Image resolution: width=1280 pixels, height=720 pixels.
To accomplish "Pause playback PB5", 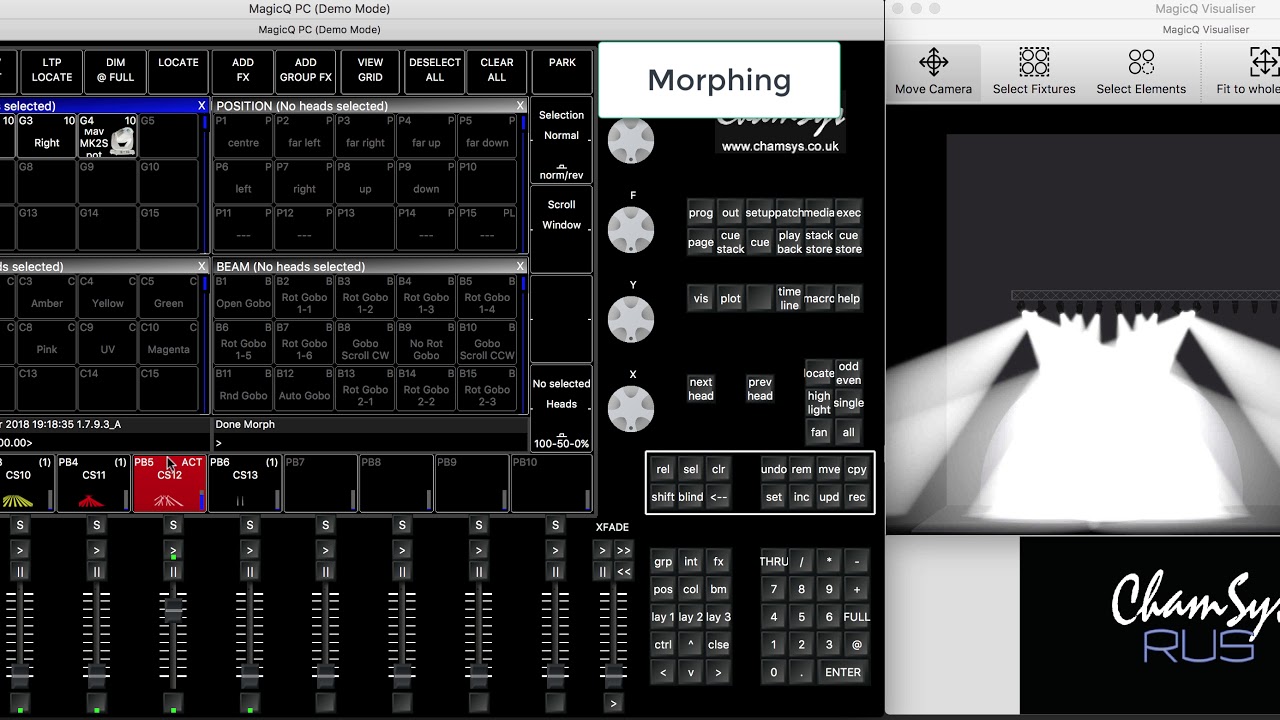I will 173,572.
